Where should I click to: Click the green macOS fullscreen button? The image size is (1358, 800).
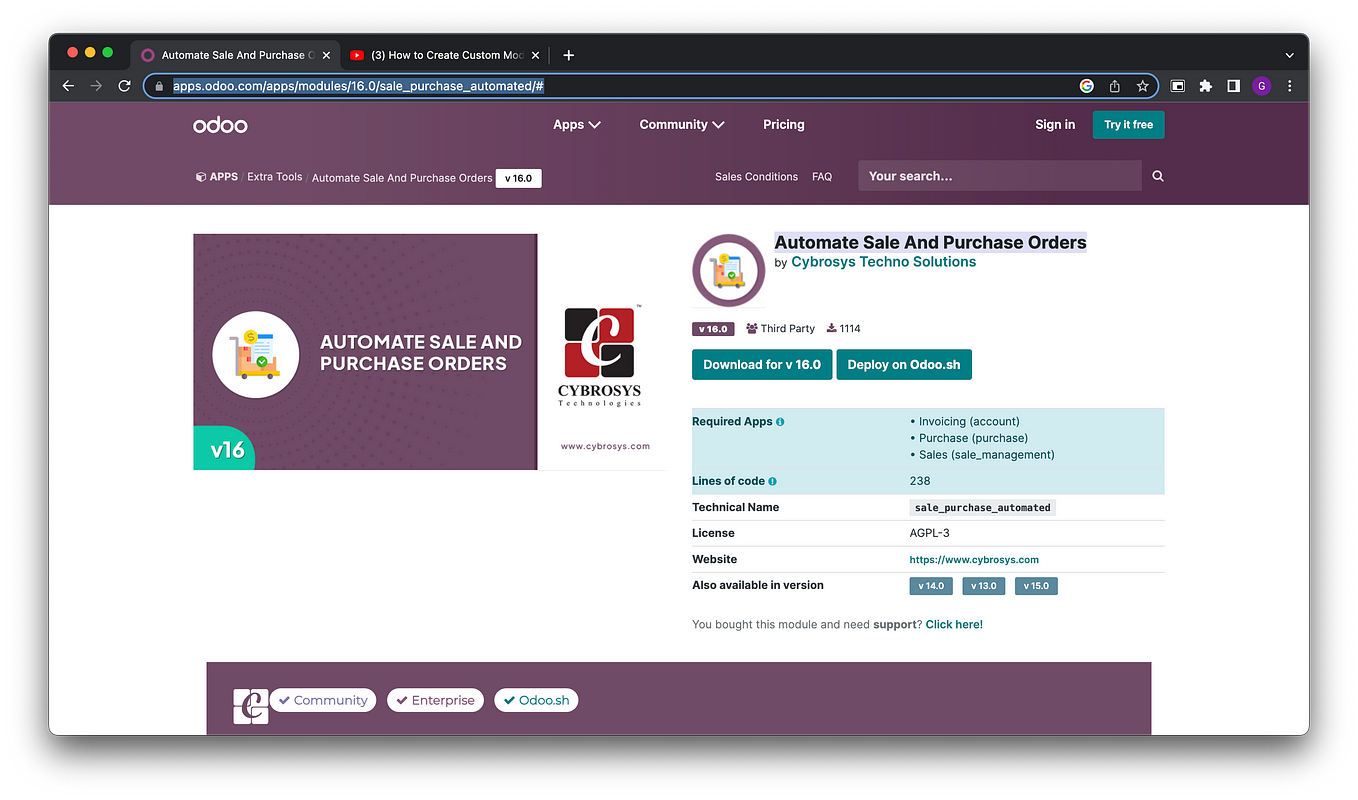tap(108, 52)
